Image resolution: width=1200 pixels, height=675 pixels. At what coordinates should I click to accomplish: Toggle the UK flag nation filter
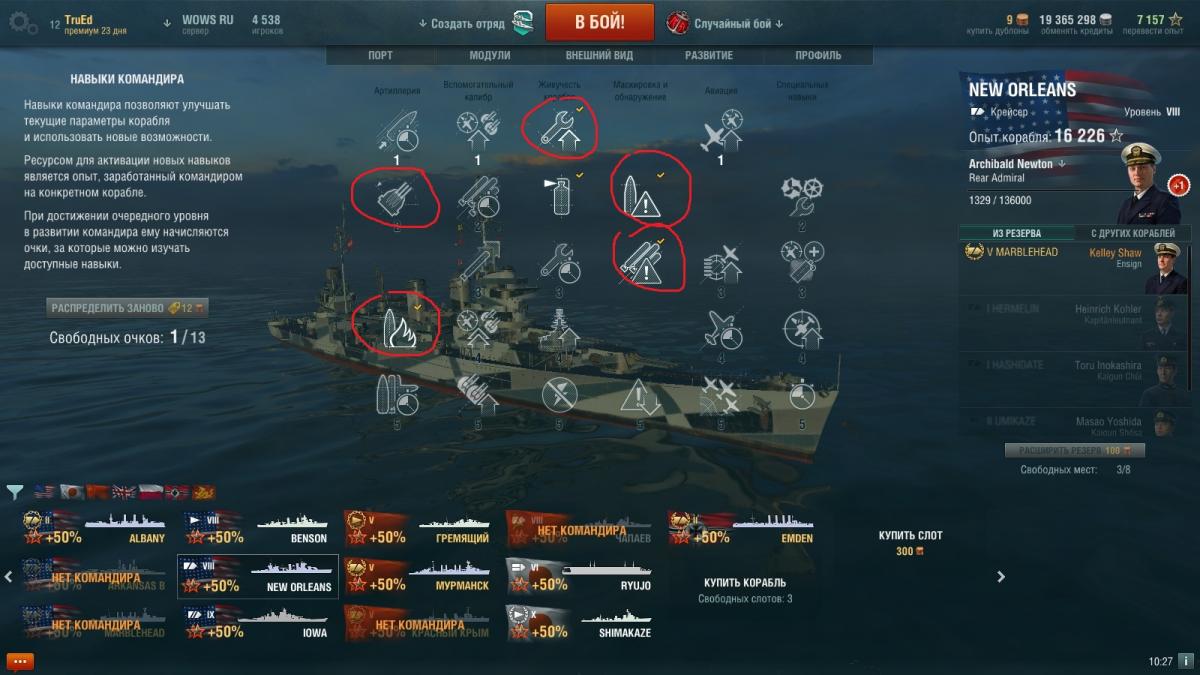click(x=124, y=492)
